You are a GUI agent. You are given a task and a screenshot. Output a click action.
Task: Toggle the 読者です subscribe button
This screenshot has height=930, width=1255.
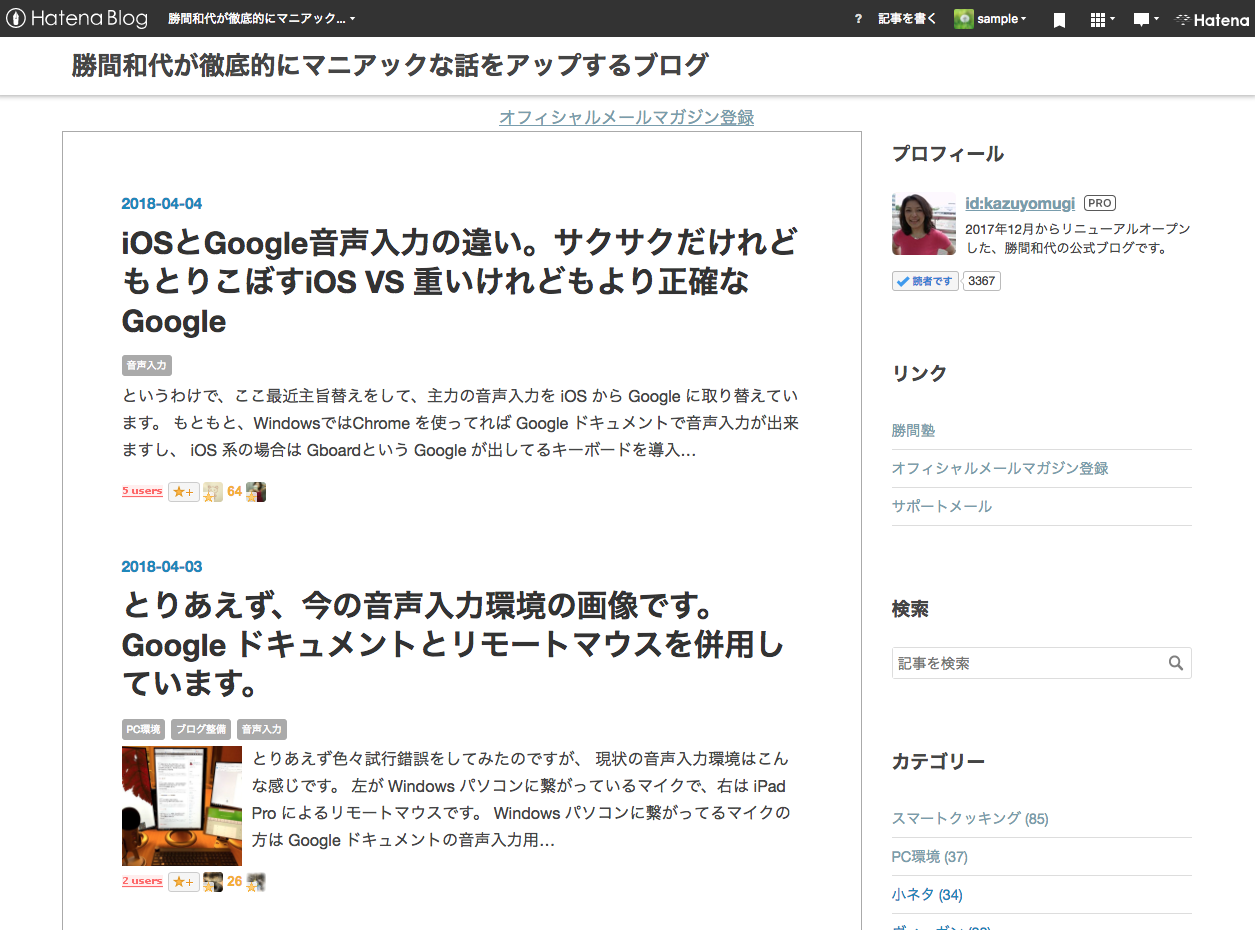[925, 281]
